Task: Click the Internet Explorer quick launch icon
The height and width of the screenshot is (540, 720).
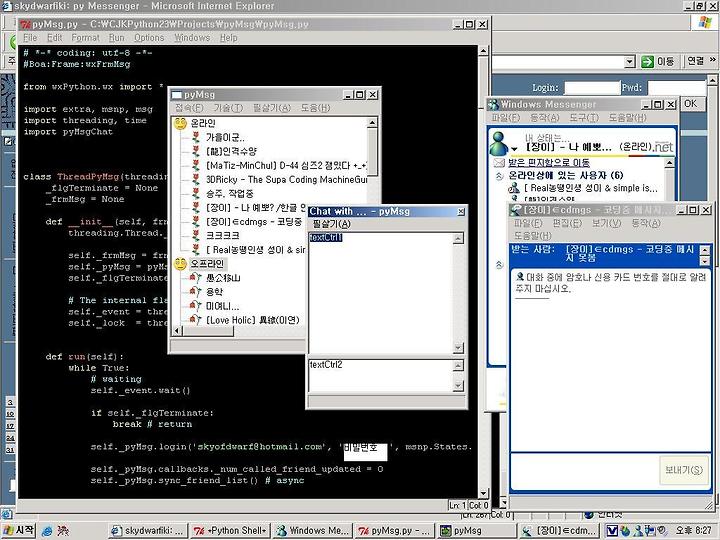Action: [47, 531]
